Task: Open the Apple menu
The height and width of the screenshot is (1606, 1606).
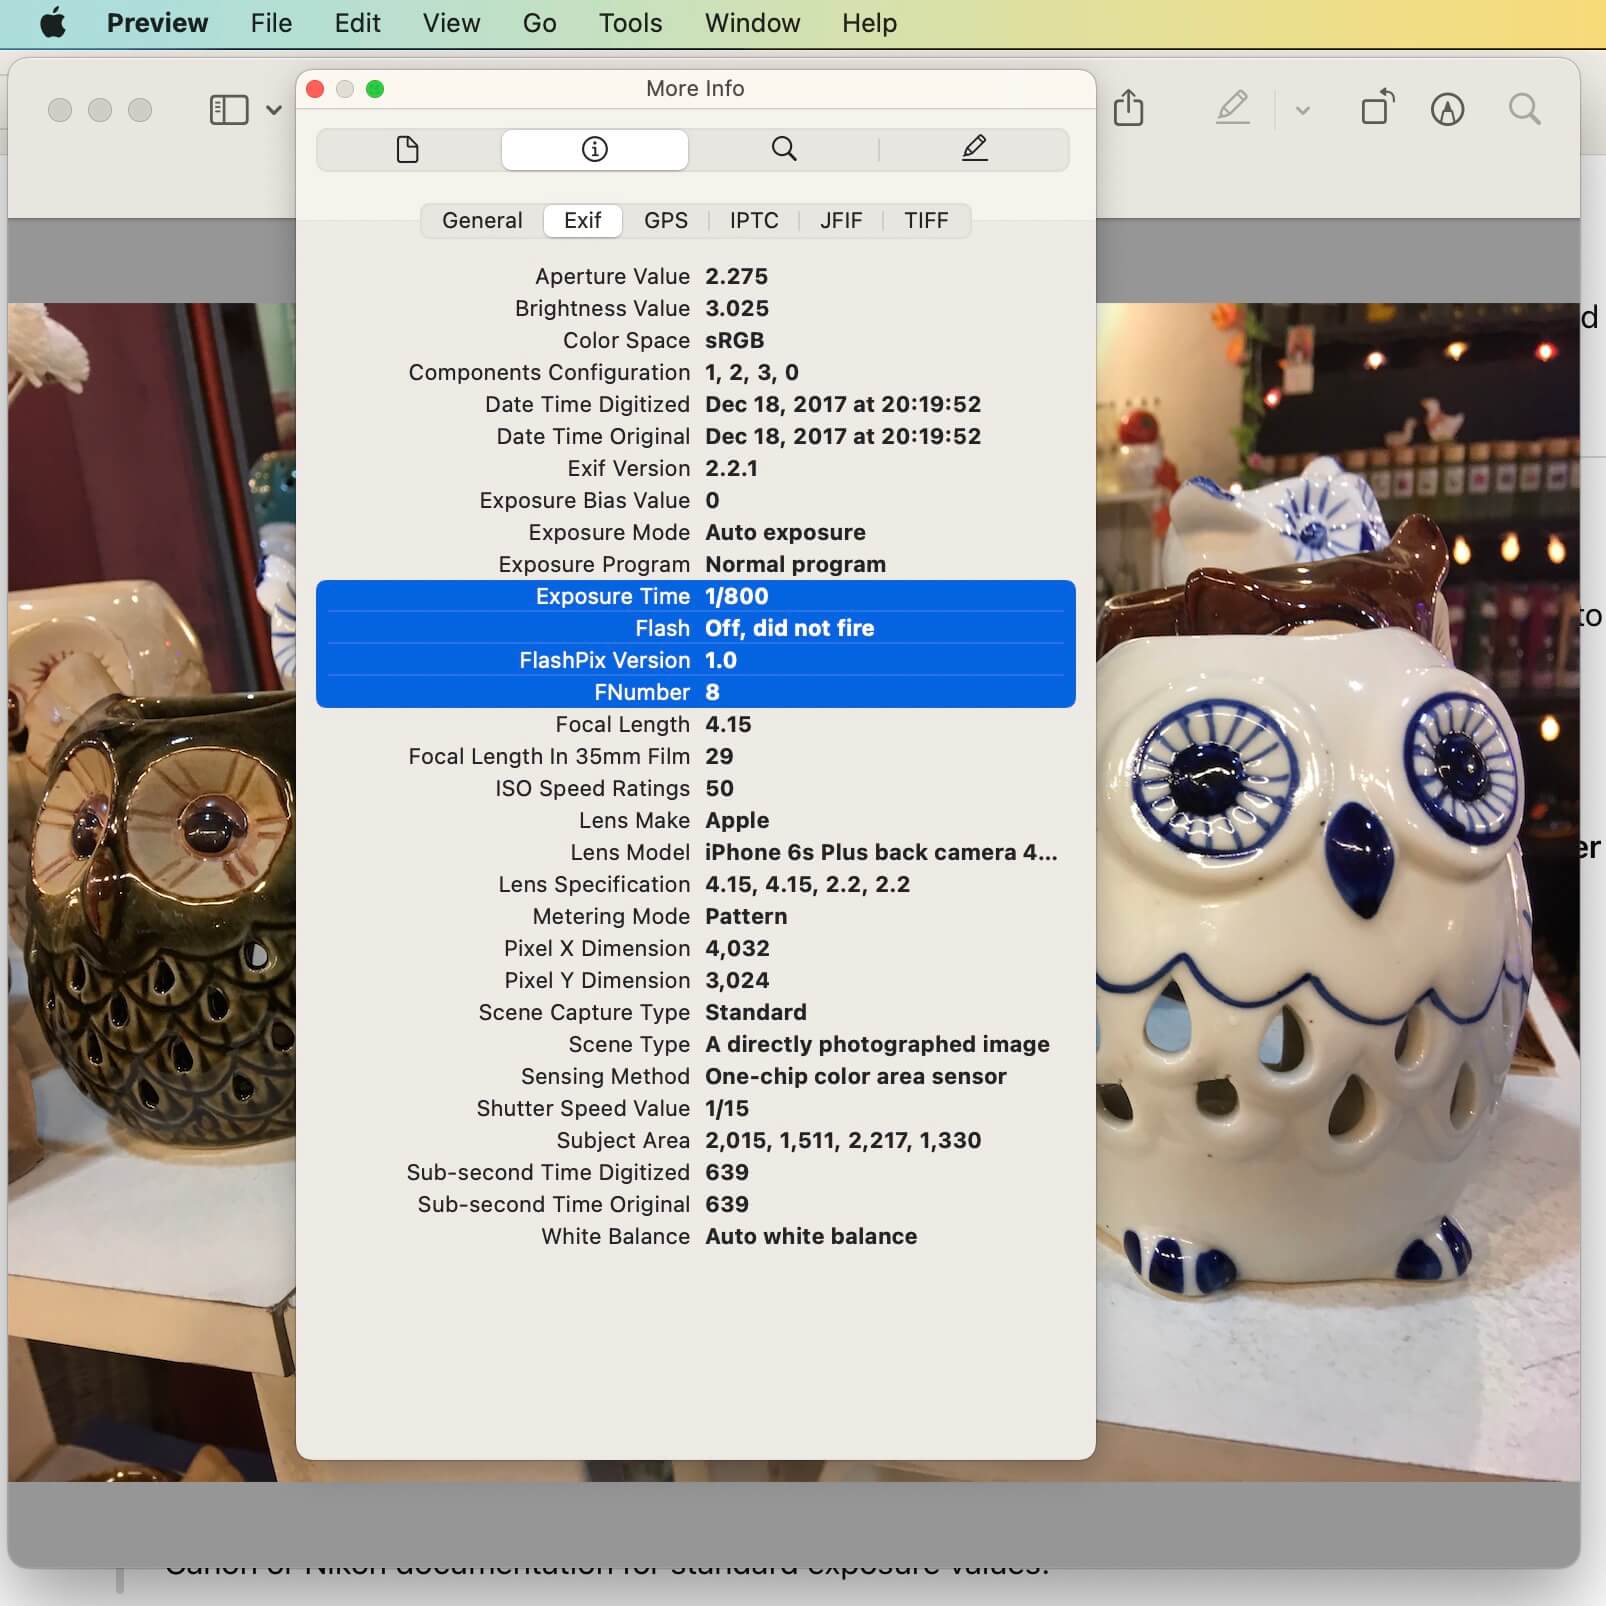Action: click(53, 23)
